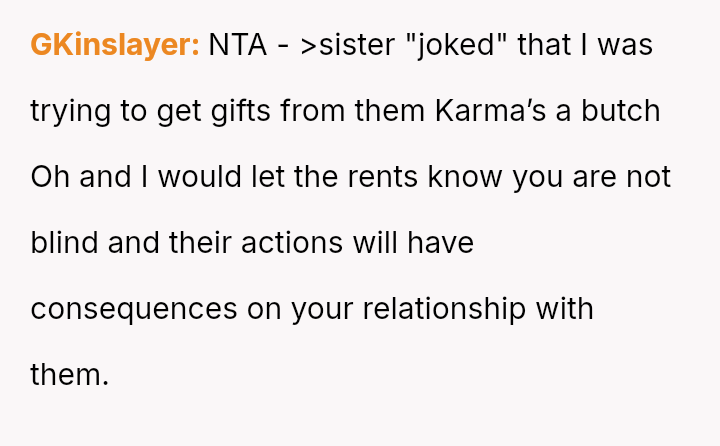Click the word "with" ending the fifth line
Image resolution: width=720 pixels, height=446 pixels.
point(565,309)
